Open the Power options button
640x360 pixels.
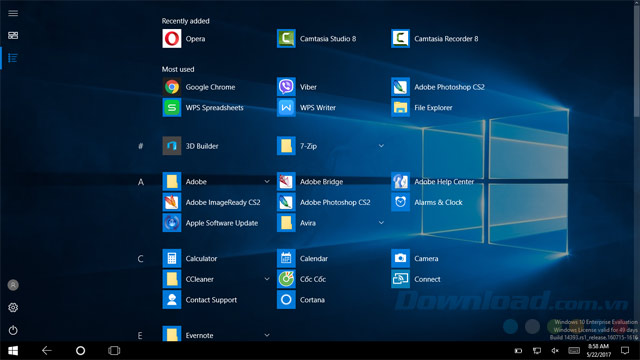(x=13, y=330)
